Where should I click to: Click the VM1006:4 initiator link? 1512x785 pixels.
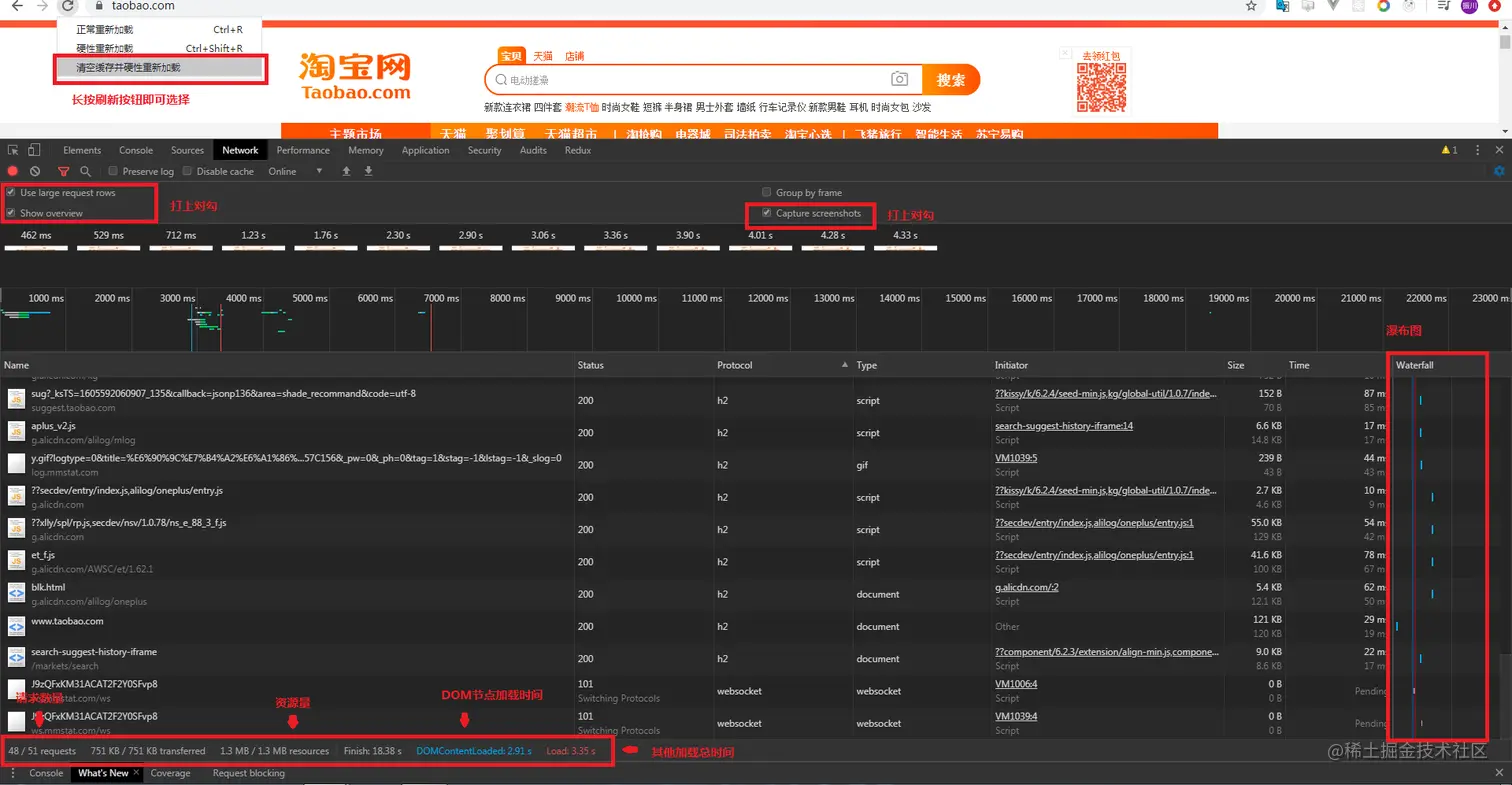click(1016, 684)
